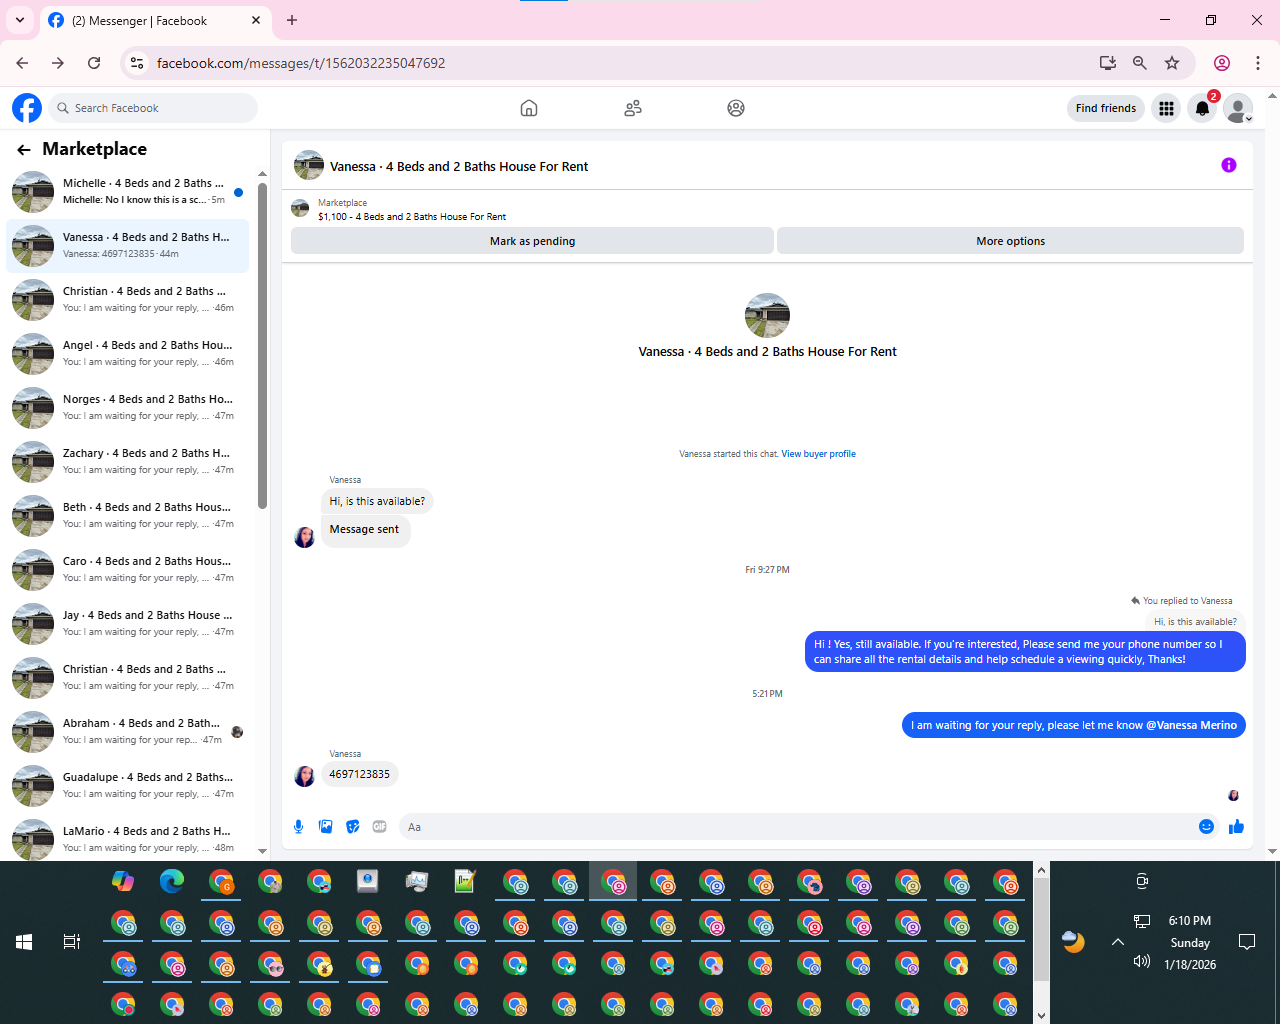Go back using the Marketplace arrow
Viewport: 1280px width, 1024px height.
(24, 150)
